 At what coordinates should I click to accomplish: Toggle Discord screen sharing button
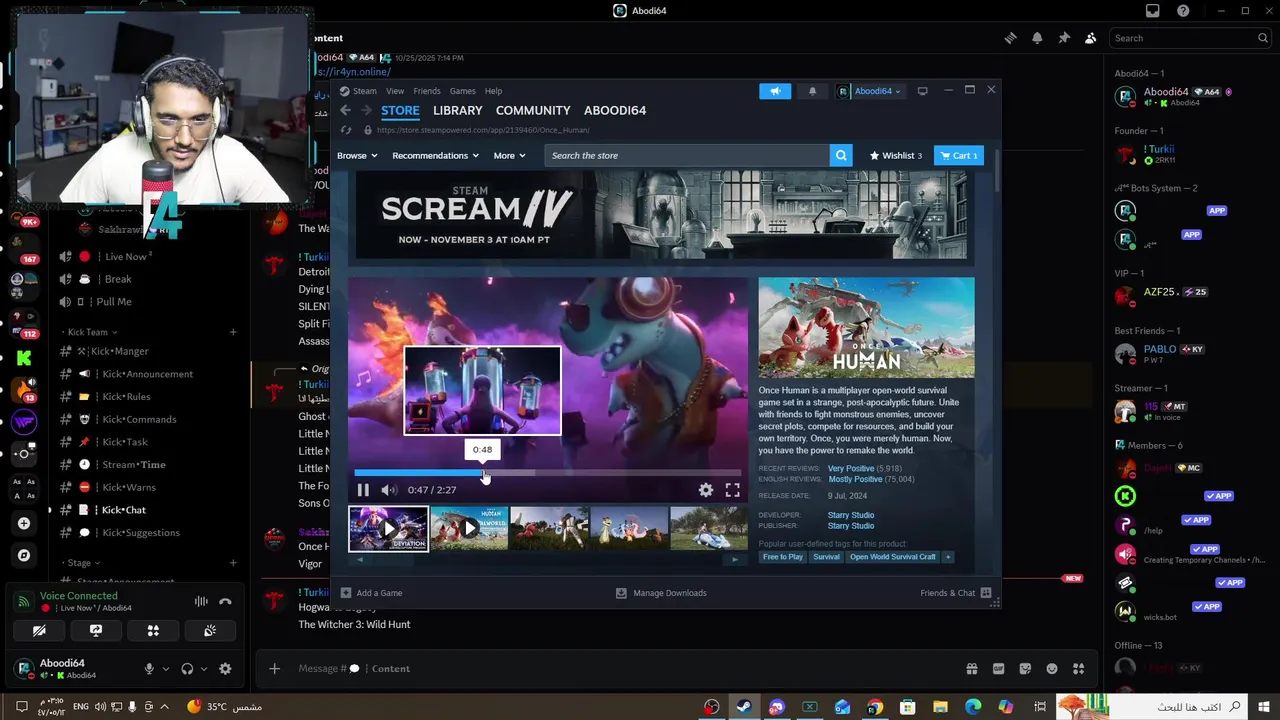(96, 631)
